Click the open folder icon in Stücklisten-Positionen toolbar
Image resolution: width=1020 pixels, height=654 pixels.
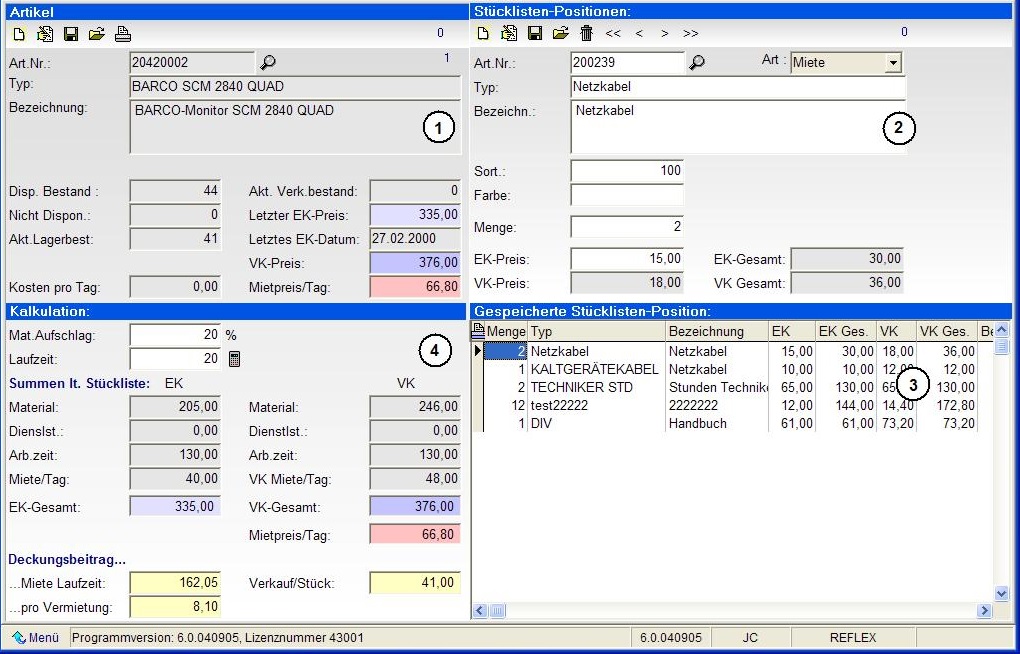coord(561,33)
